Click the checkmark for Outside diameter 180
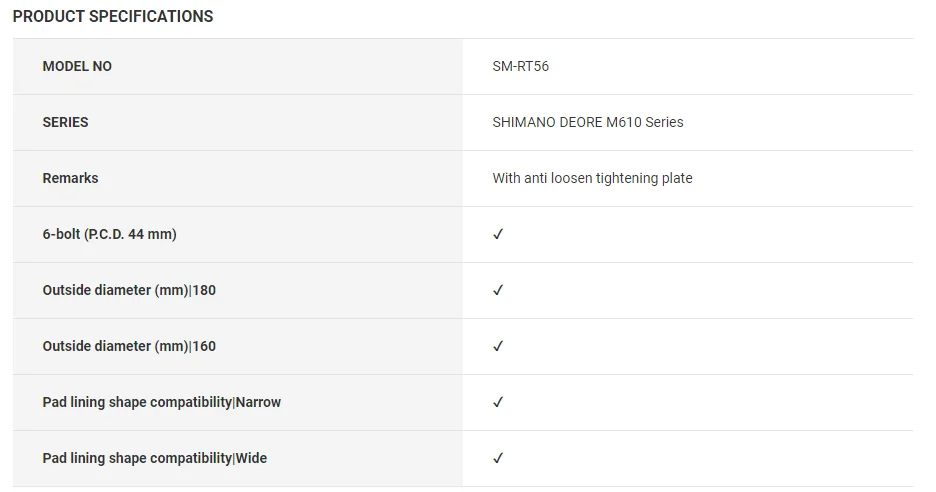This screenshot has height=492, width=936. pos(498,290)
